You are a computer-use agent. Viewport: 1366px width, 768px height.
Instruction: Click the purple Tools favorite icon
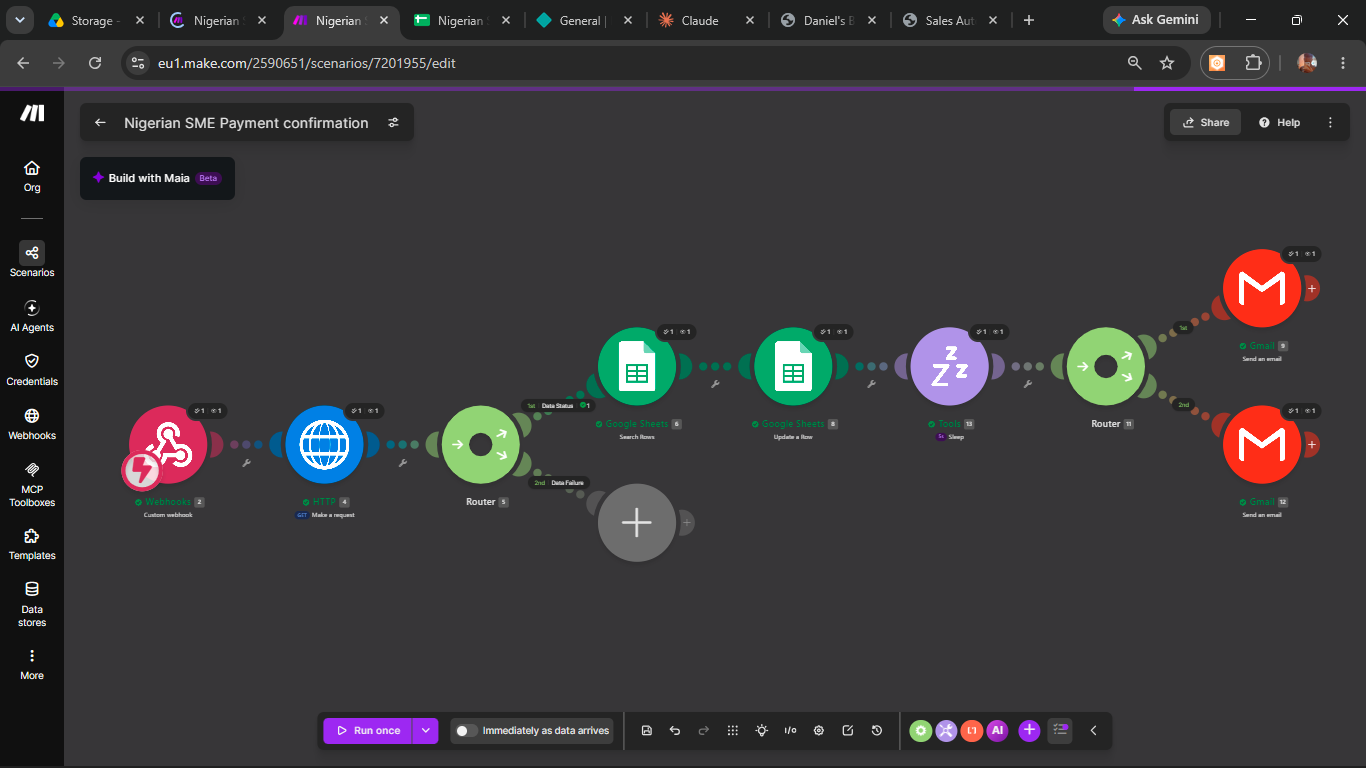click(x=946, y=731)
